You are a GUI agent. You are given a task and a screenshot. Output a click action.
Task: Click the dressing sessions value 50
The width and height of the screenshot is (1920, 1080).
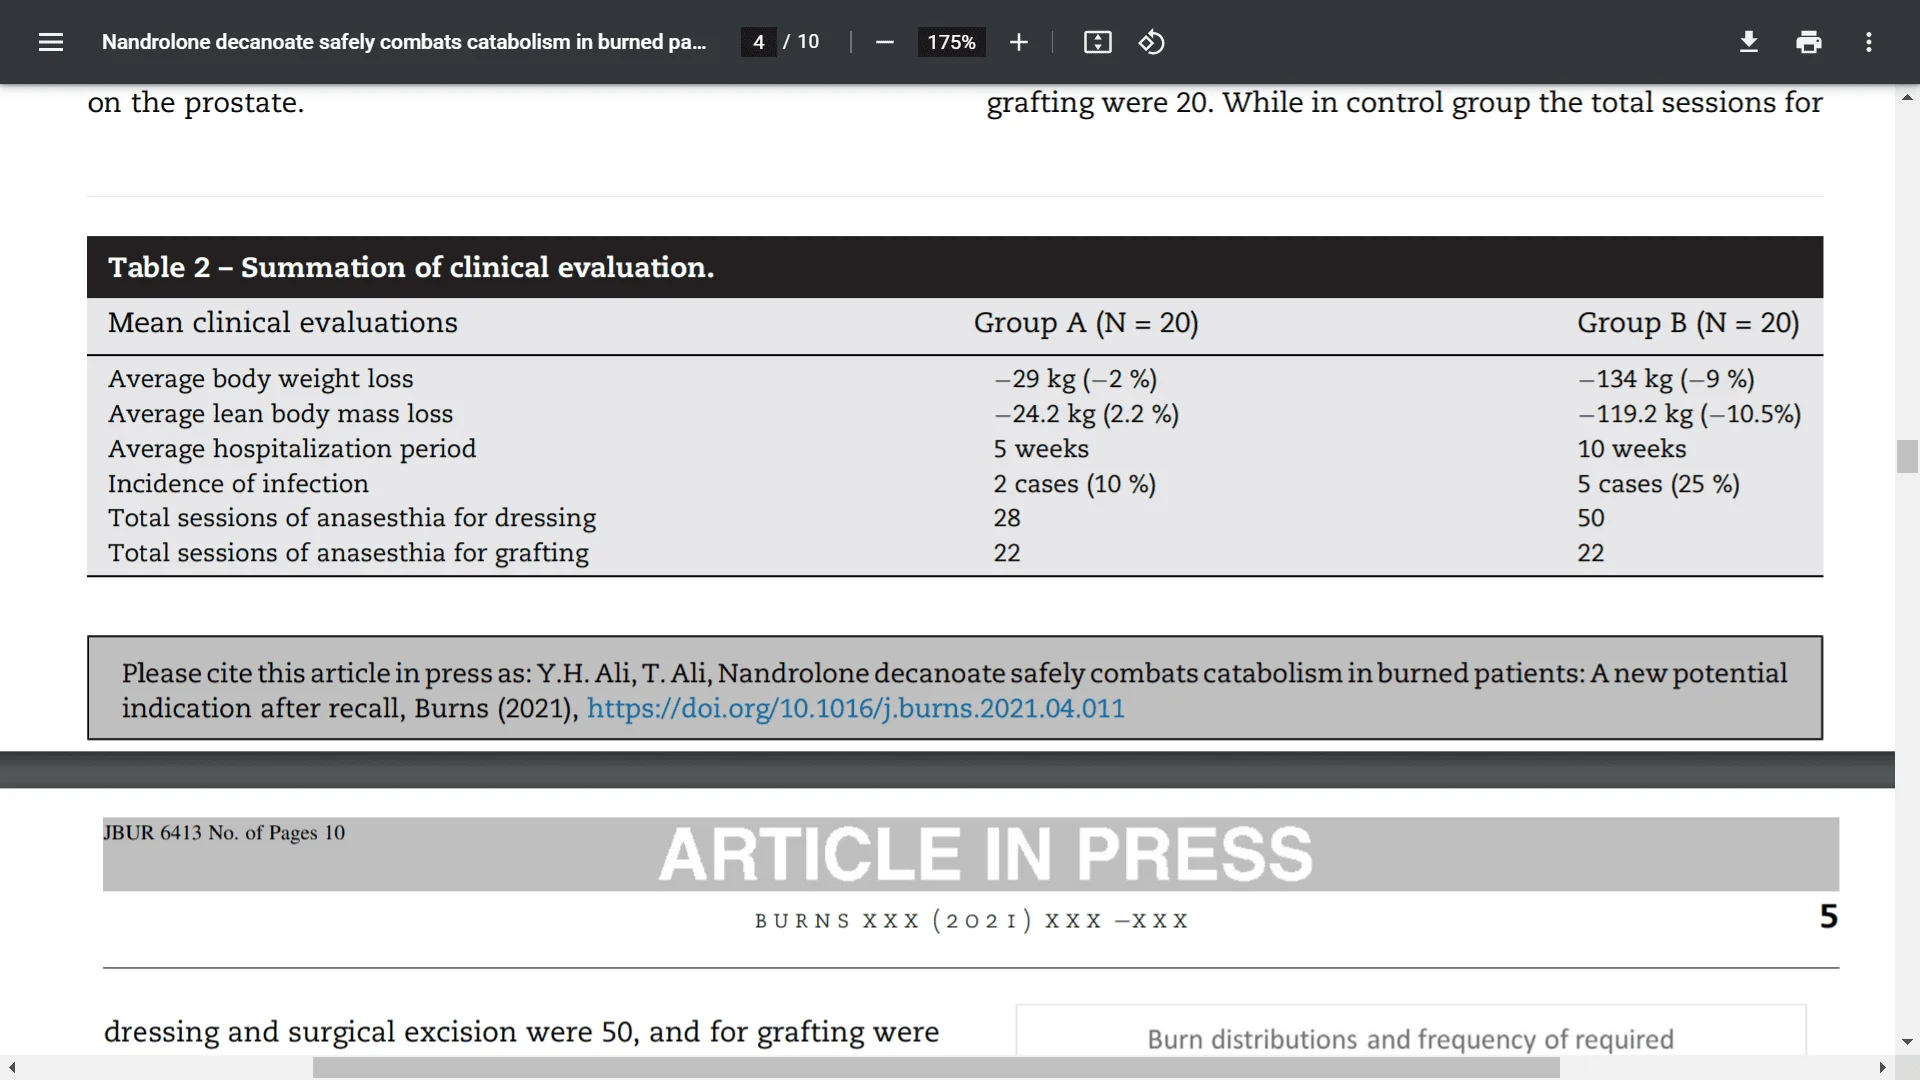point(1591,518)
